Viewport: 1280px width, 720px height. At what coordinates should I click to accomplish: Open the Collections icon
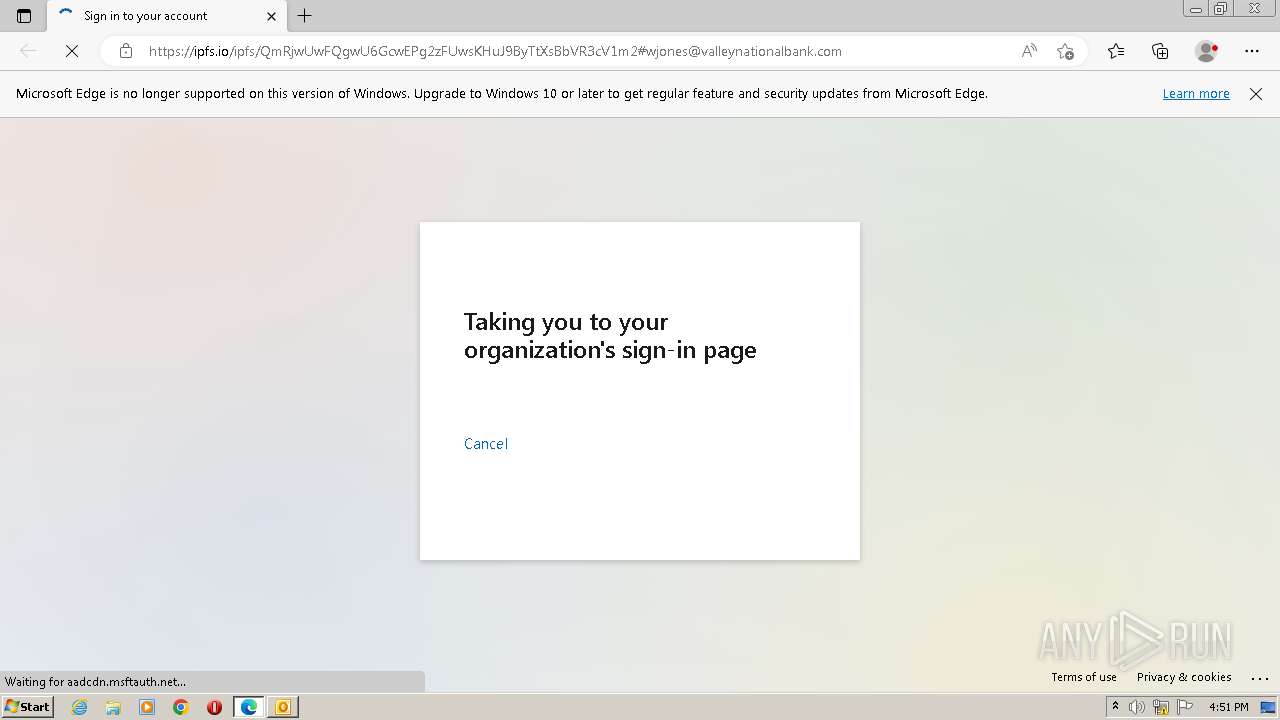[1160, 51]
